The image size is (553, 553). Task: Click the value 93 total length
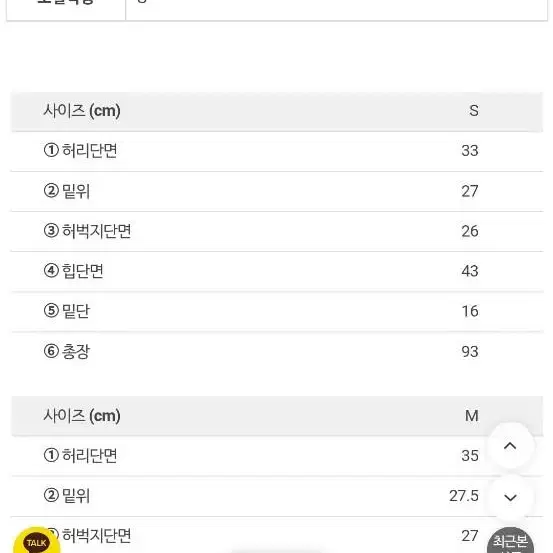tap(470, 352)
